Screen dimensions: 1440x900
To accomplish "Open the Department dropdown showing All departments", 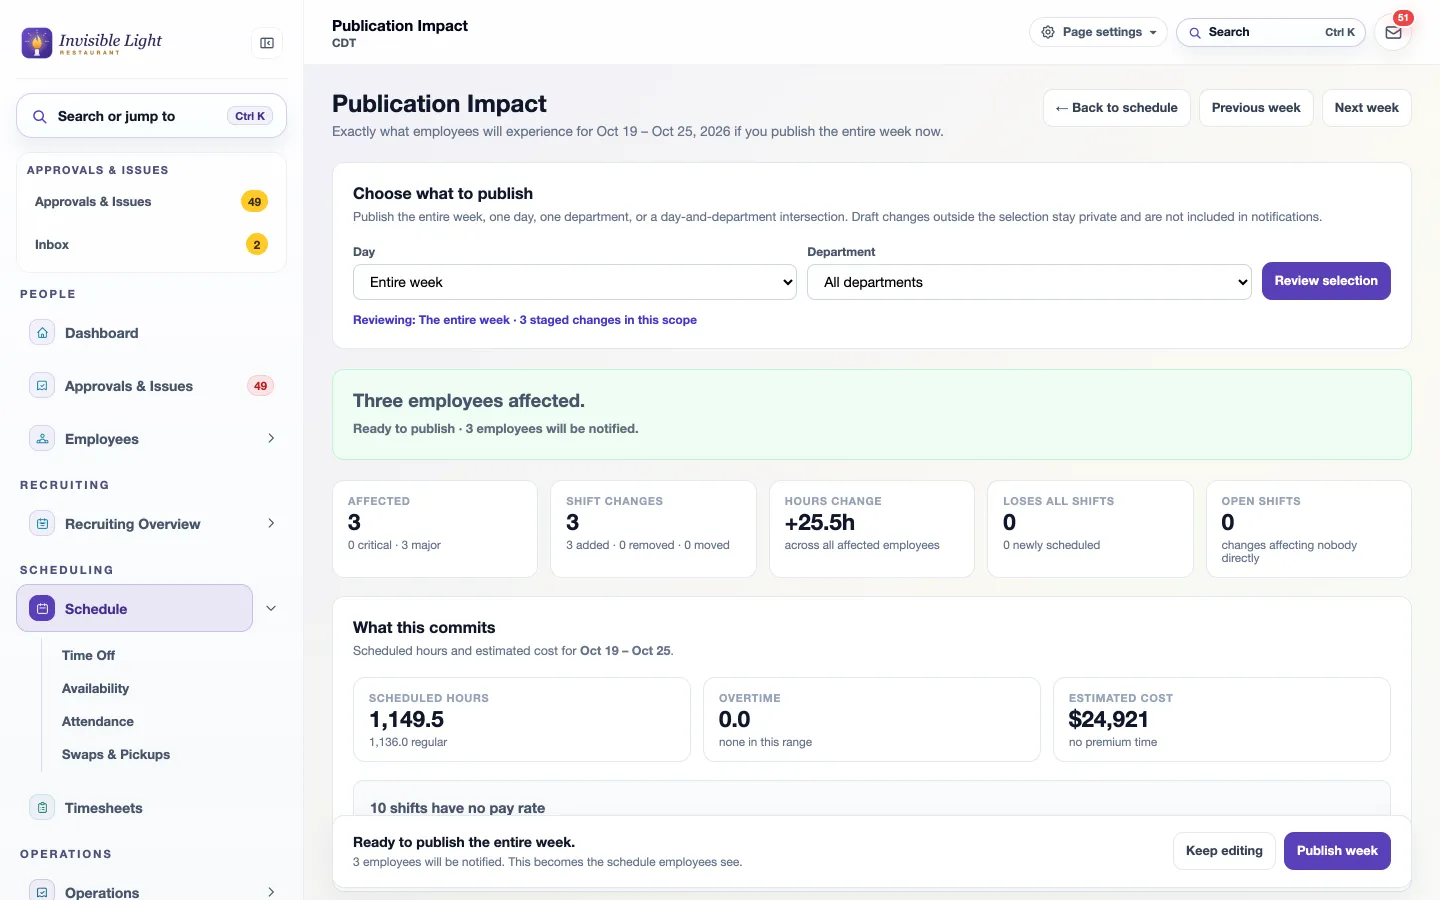I will click(x=1029, y=282).
